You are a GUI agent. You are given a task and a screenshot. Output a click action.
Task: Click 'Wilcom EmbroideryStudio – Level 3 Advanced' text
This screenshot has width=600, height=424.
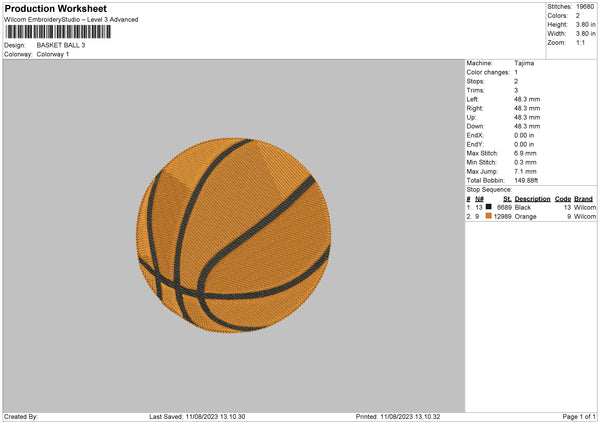click(71, 20)
